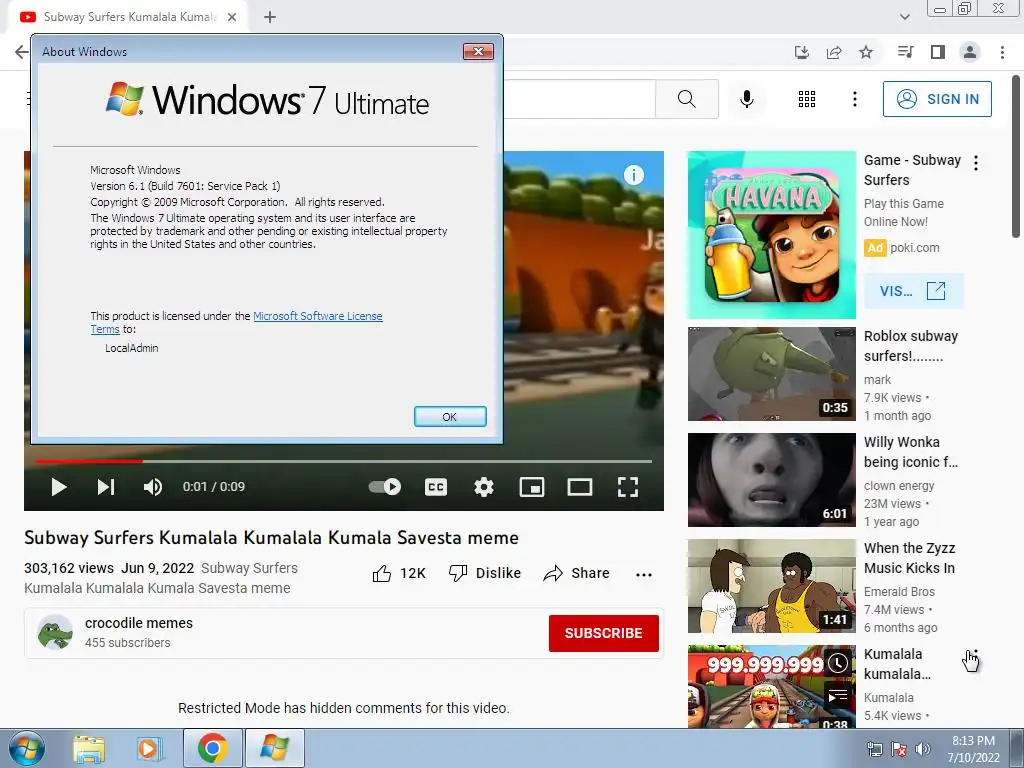
Task: Open YouTube settings three-dot menu
Action: [854, 99]
